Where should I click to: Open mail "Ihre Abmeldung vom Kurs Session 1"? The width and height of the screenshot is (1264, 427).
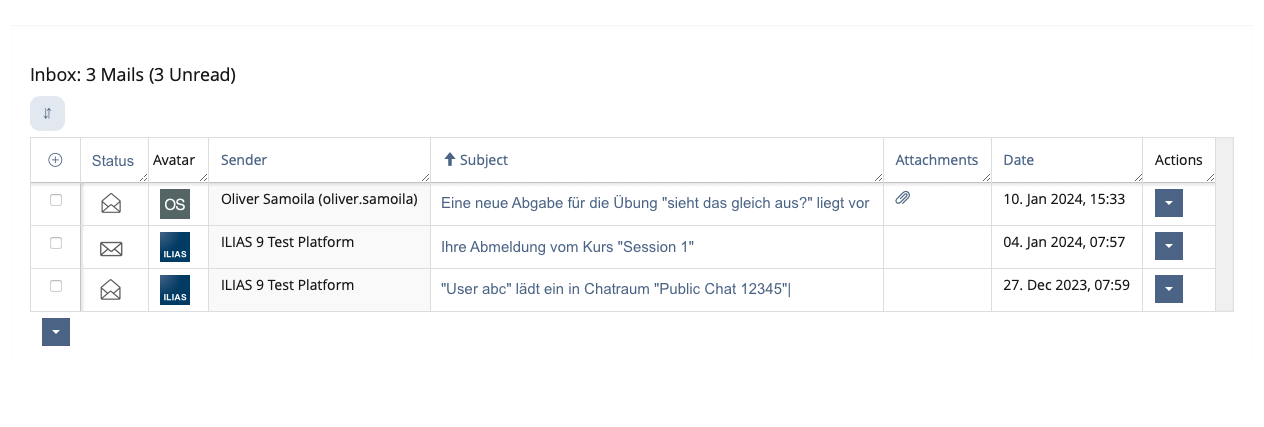coord(567,247)
